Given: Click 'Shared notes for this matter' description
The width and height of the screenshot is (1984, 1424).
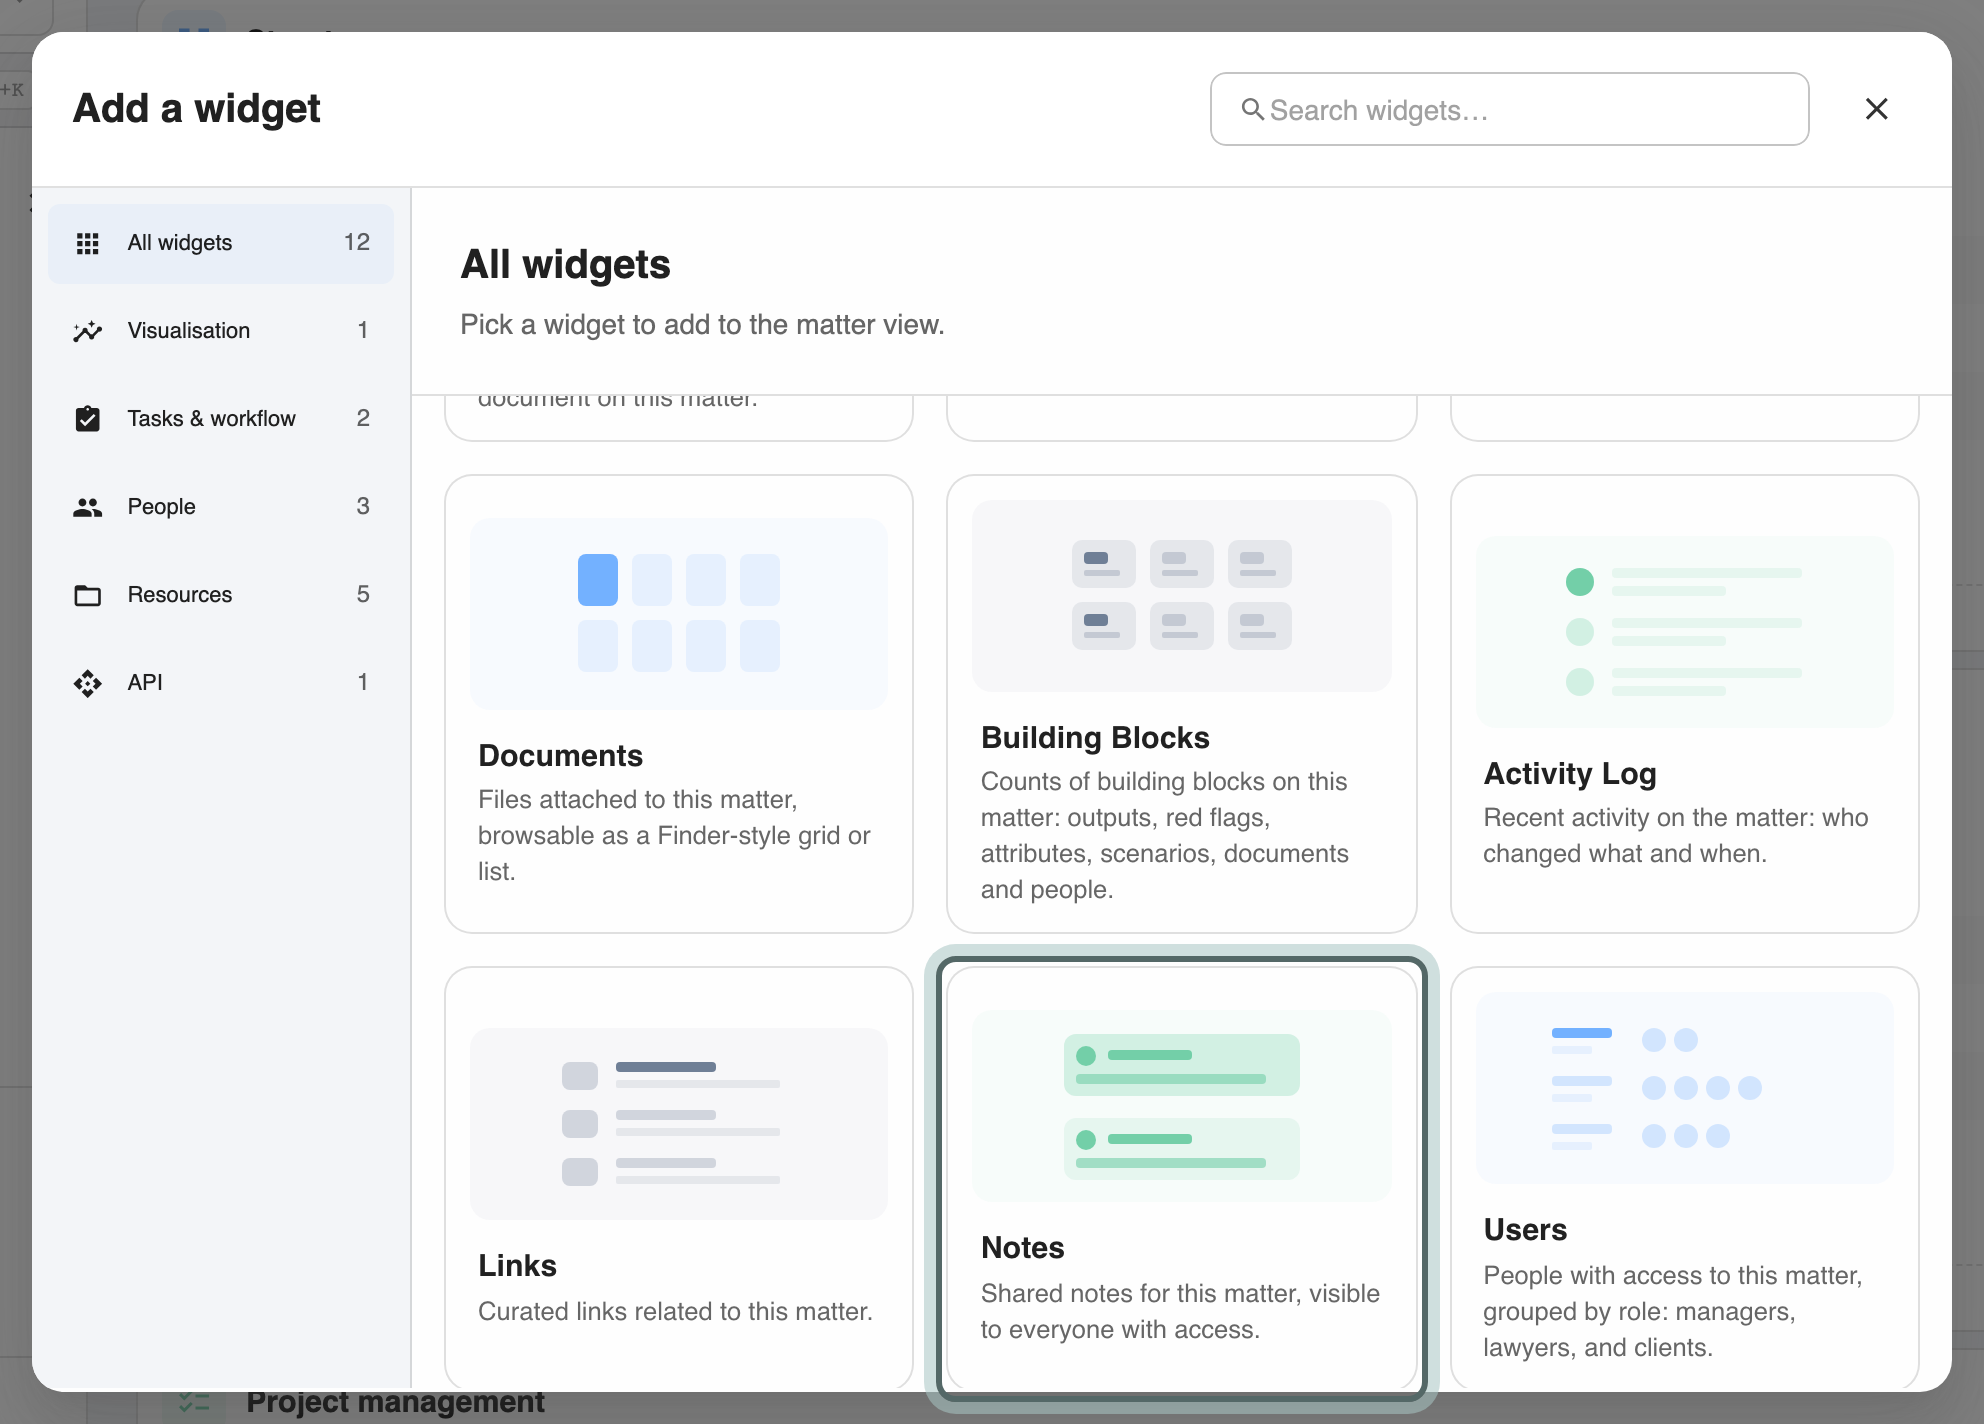Looking at the screenshot, I should [1180, 1311].
